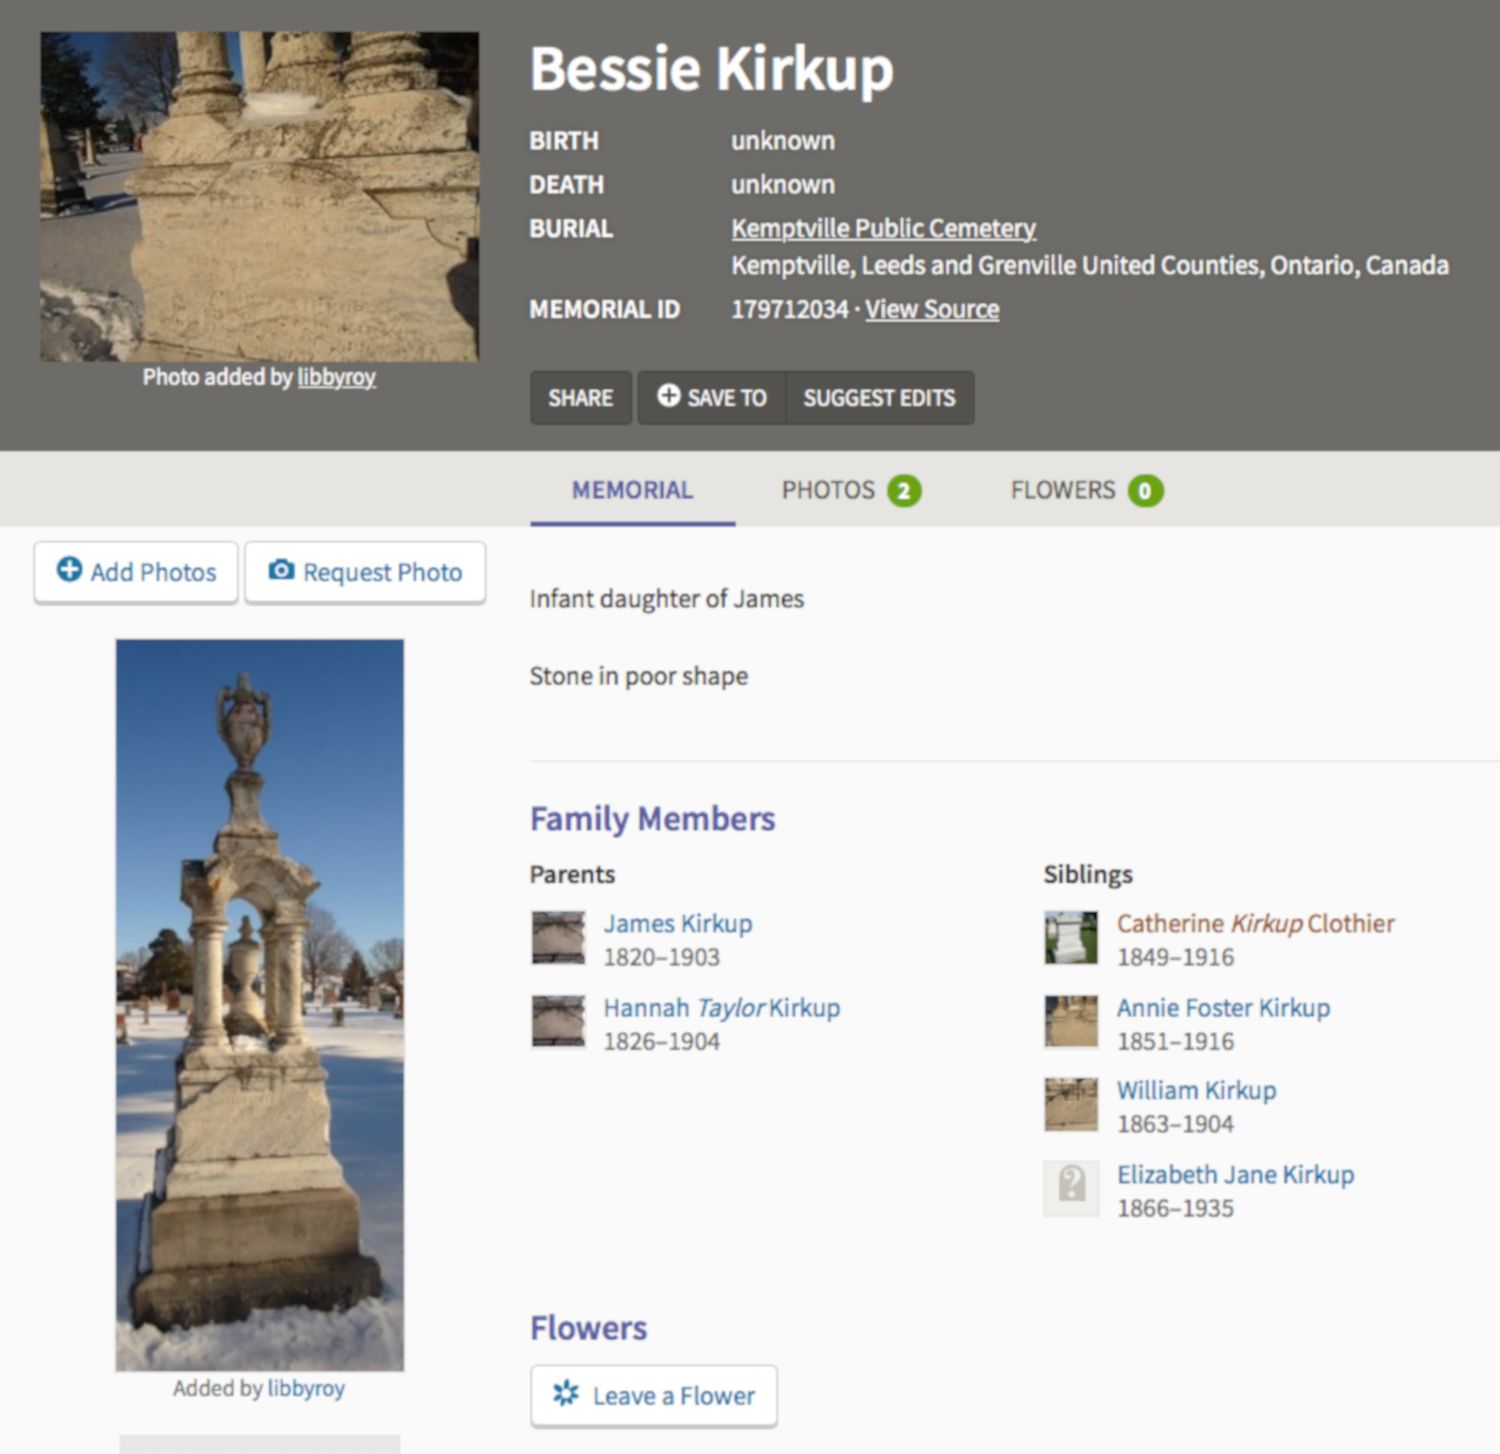1500x1454 pixels.
Task: Open the main gravestone header photo
Action: click(x=260, y=196)
